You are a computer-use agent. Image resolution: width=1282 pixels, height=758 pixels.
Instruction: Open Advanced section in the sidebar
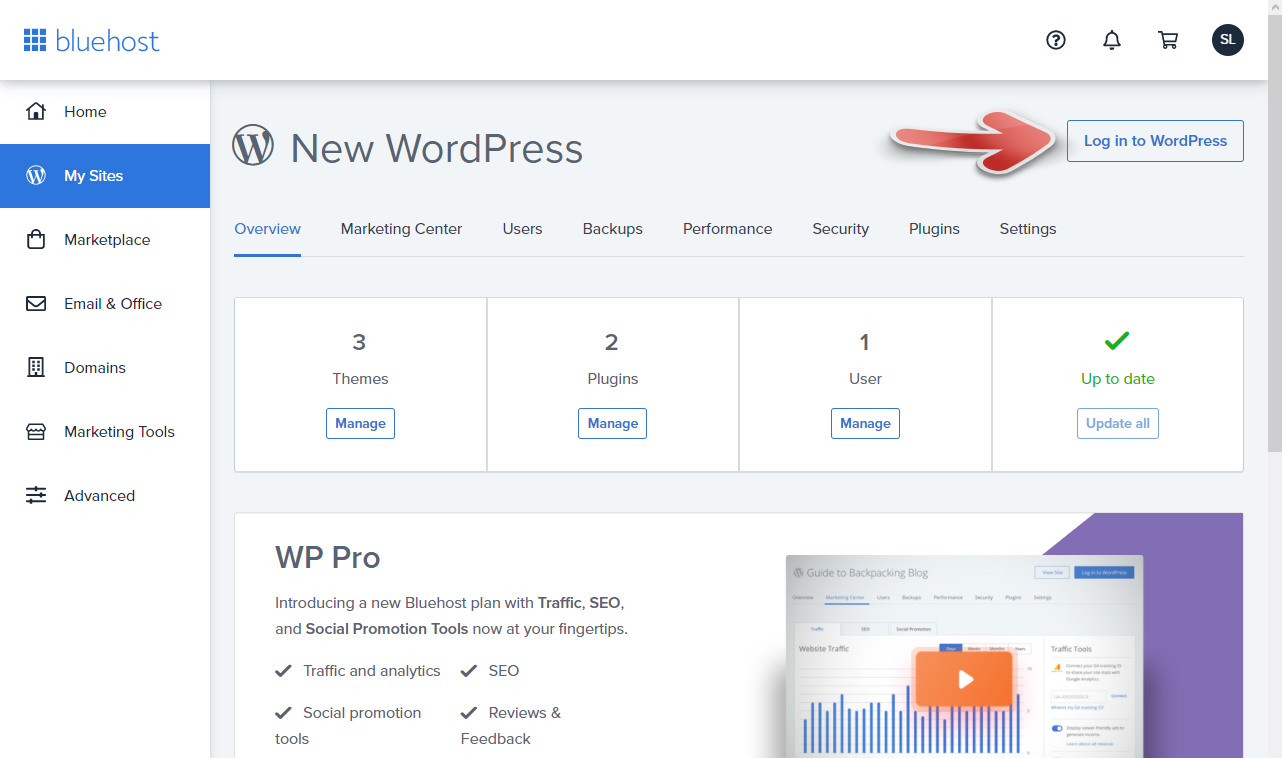coord(105,496)
